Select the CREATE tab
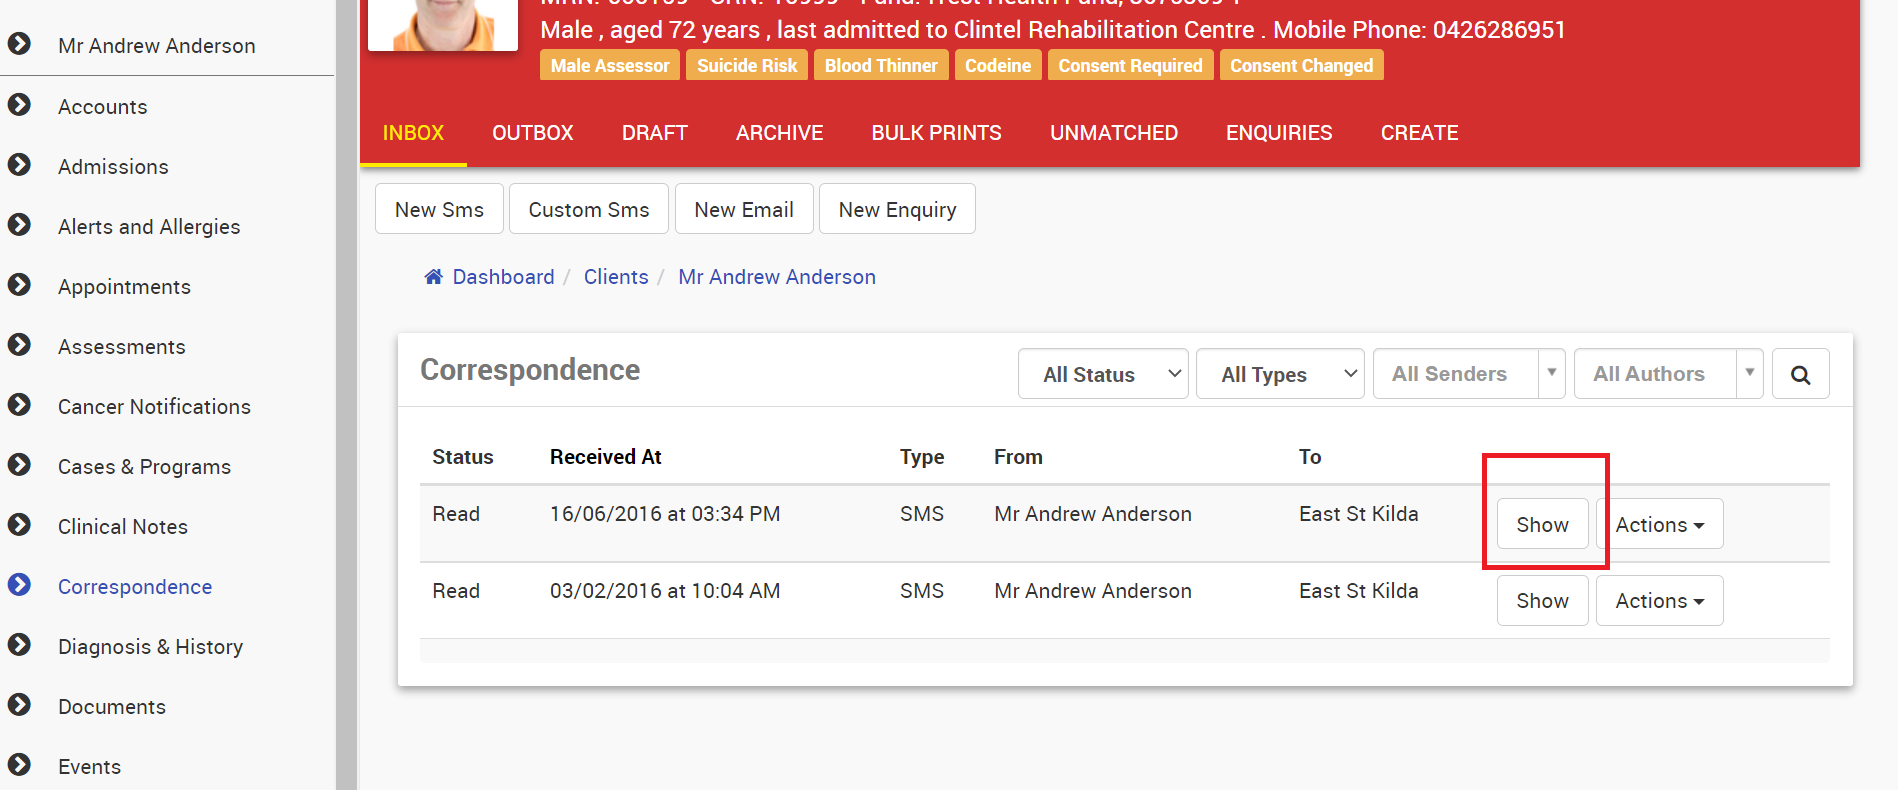Screen dimensions: 1898x790 pos(1419,133)
